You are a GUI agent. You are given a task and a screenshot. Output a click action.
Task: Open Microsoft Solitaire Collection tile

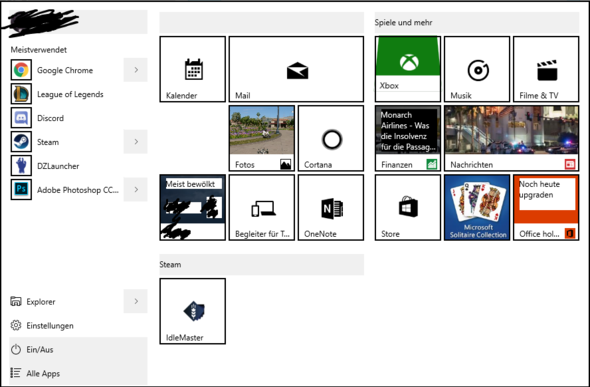click(477, 208)
